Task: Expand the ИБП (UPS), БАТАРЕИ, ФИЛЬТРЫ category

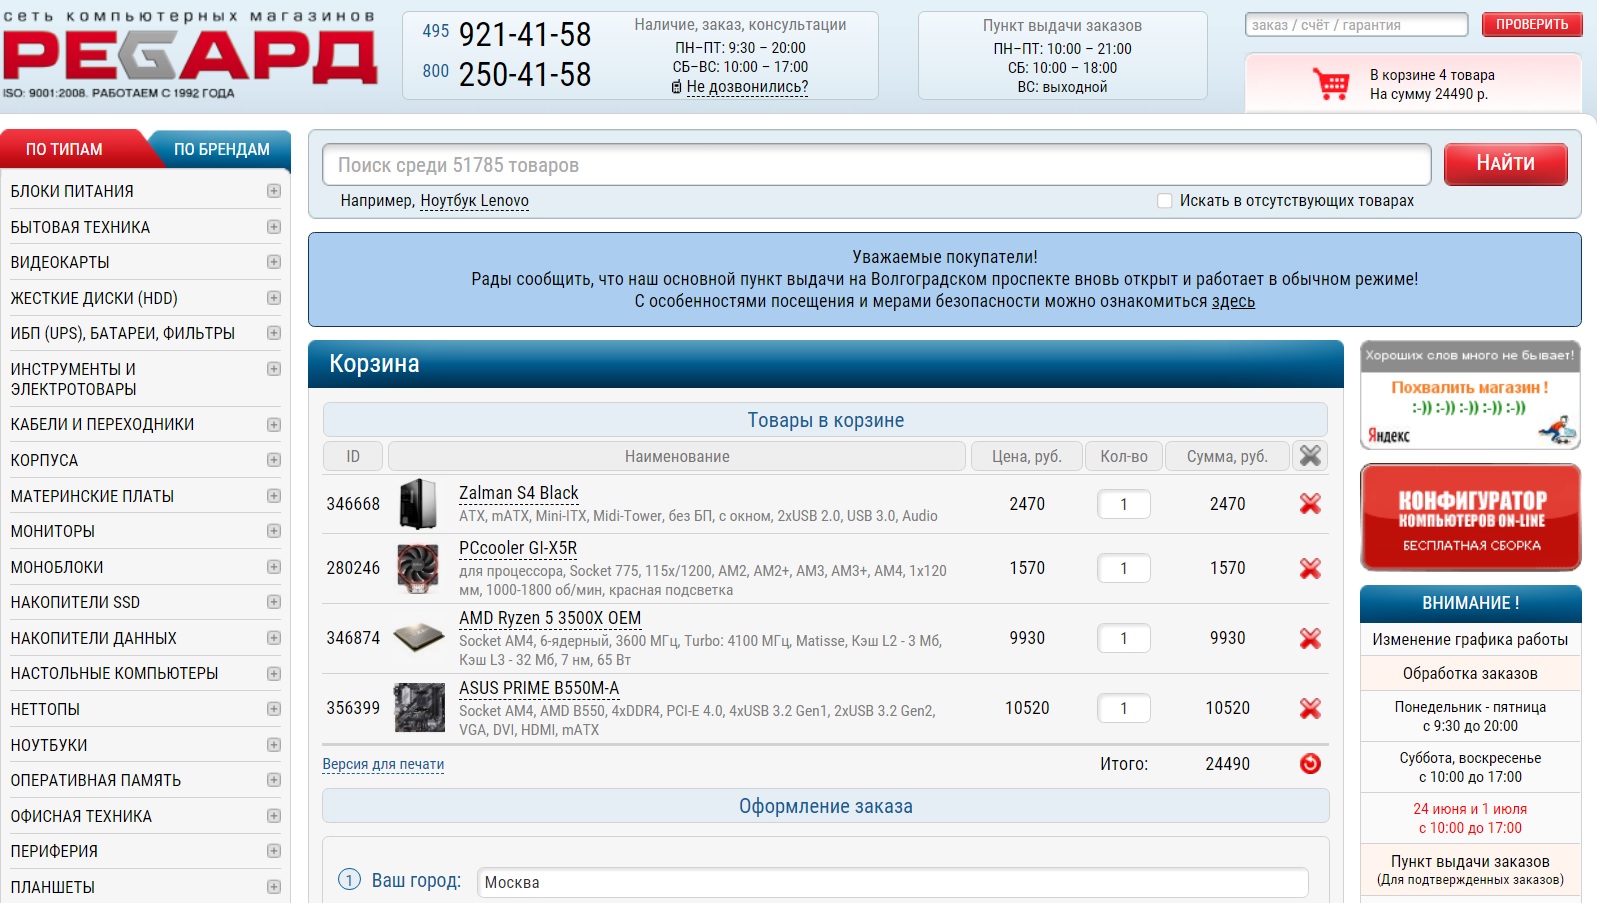Action: 274,333
